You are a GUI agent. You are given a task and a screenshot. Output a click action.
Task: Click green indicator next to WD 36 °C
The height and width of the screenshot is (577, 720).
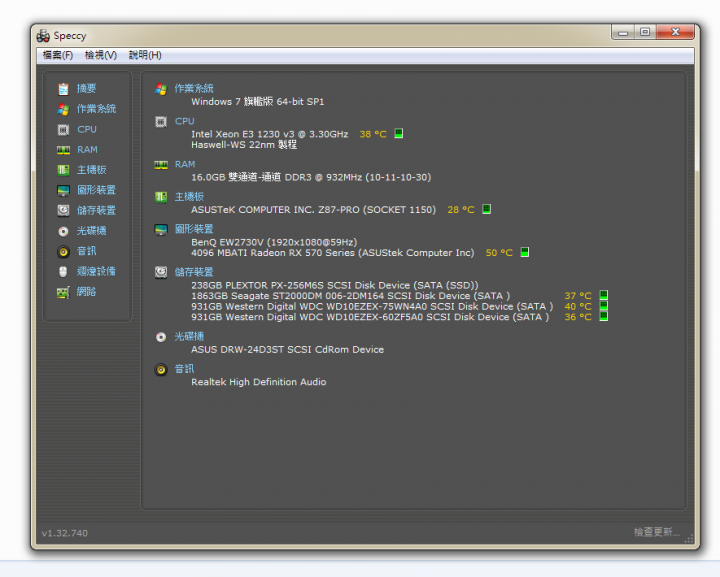click(604, 316)
